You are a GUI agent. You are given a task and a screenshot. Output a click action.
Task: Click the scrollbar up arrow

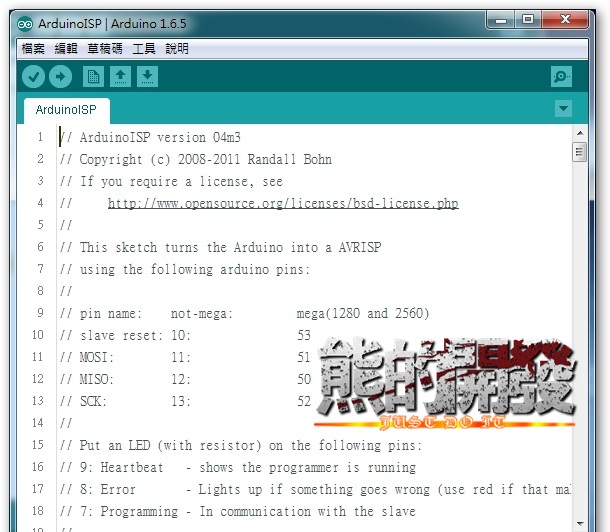(x=580, y=133)
